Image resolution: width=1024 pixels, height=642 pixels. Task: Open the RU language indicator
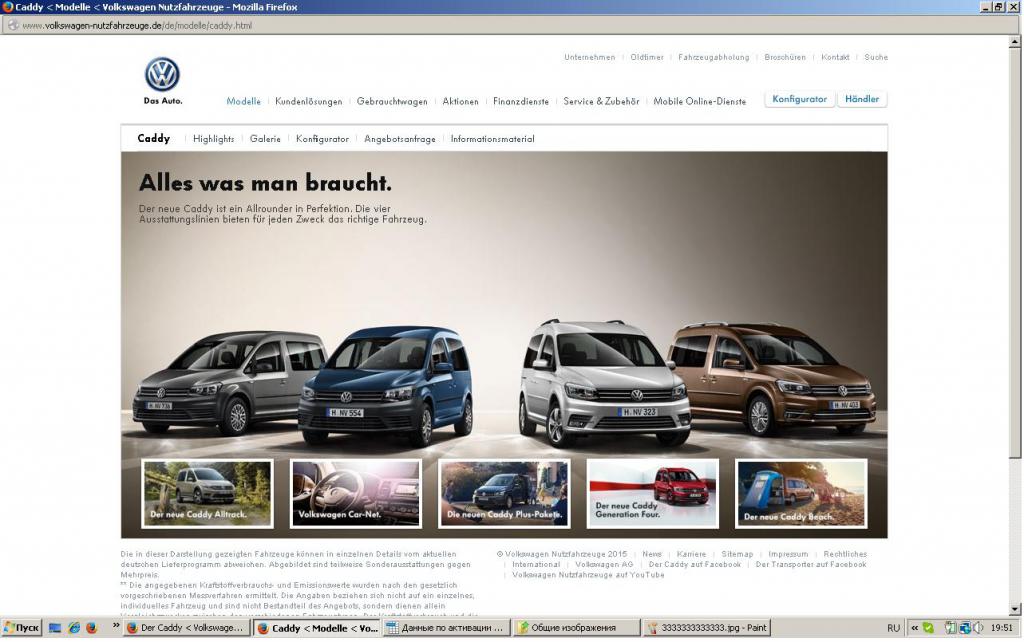(893, 628)
